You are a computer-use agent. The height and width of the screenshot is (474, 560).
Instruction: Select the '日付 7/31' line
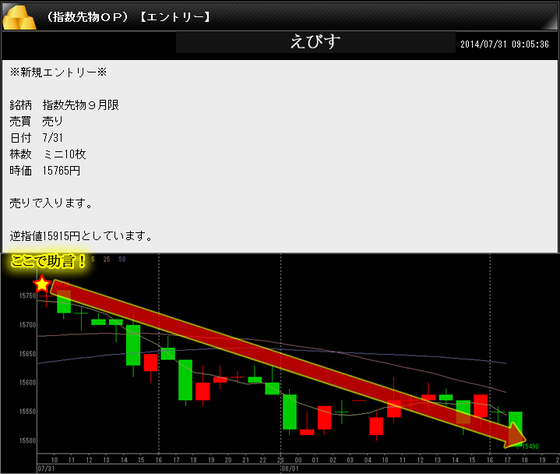pos(36,138)
